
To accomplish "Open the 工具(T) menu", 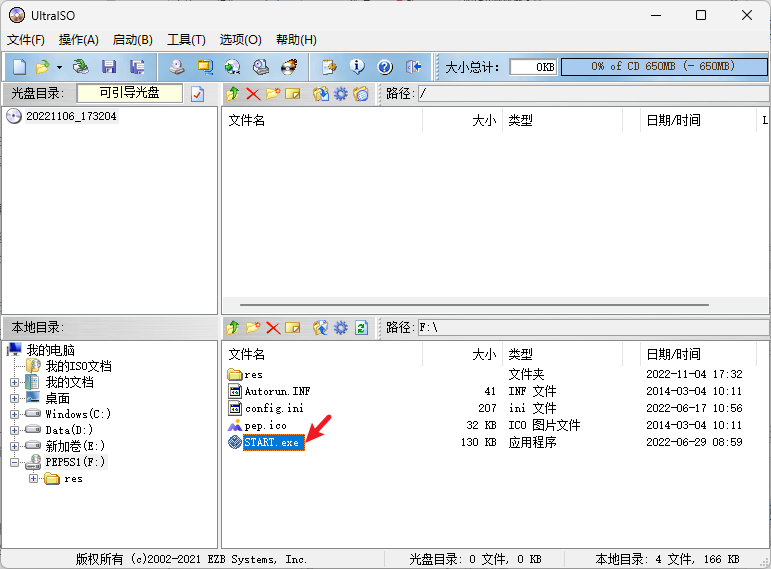I will tap(186, 40).
